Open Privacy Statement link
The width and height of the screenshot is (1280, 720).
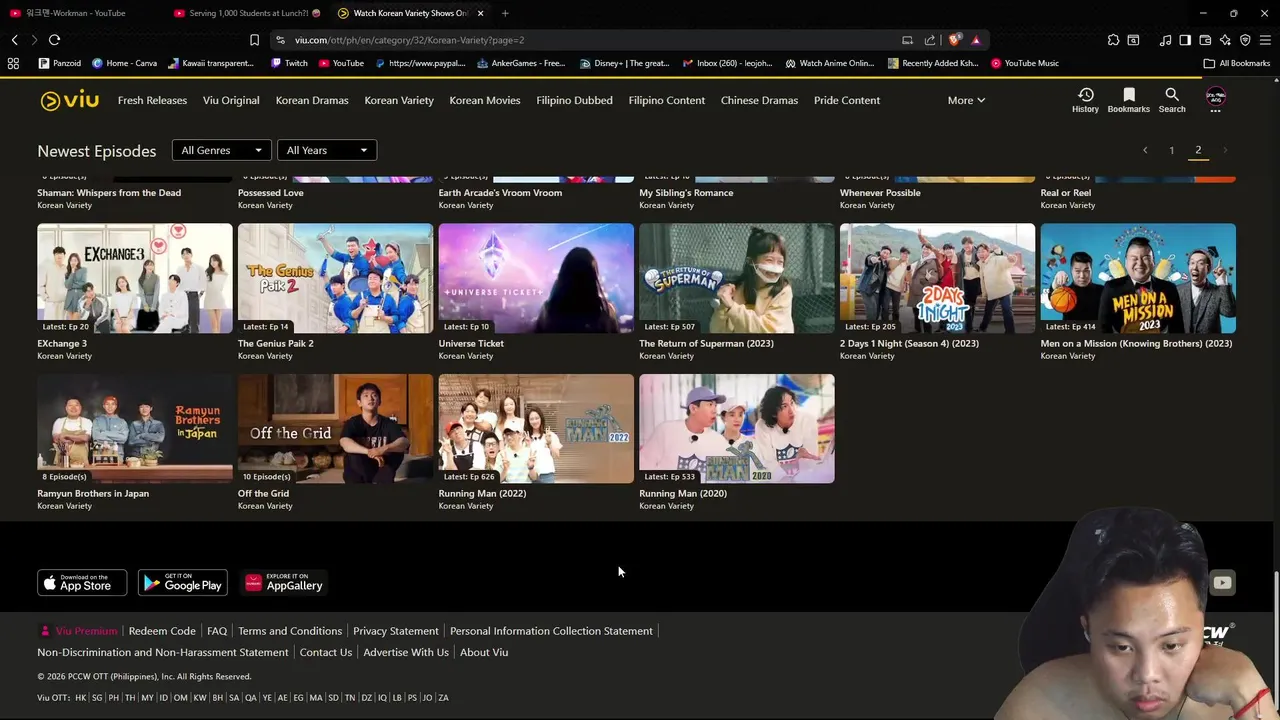pos(396,631)
